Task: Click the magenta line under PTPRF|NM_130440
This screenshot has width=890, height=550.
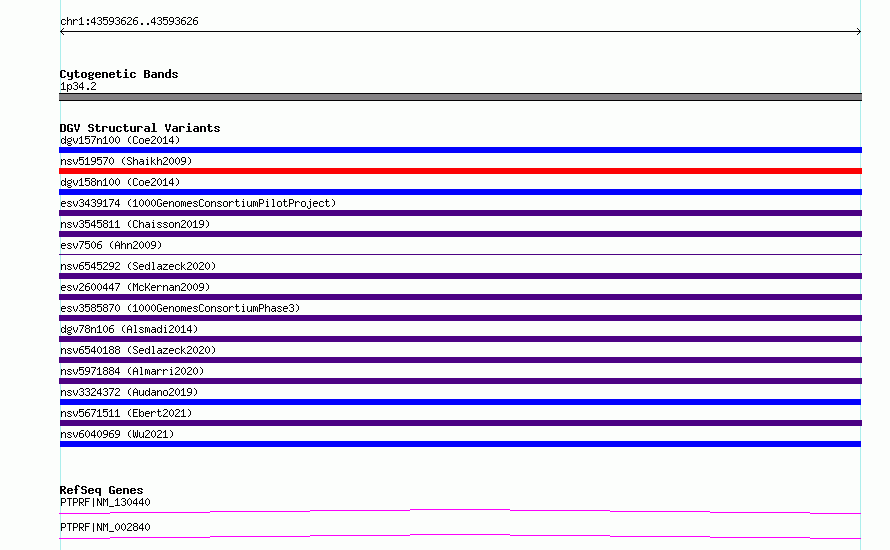Action: pyautogui.click(x=460, y=511)
